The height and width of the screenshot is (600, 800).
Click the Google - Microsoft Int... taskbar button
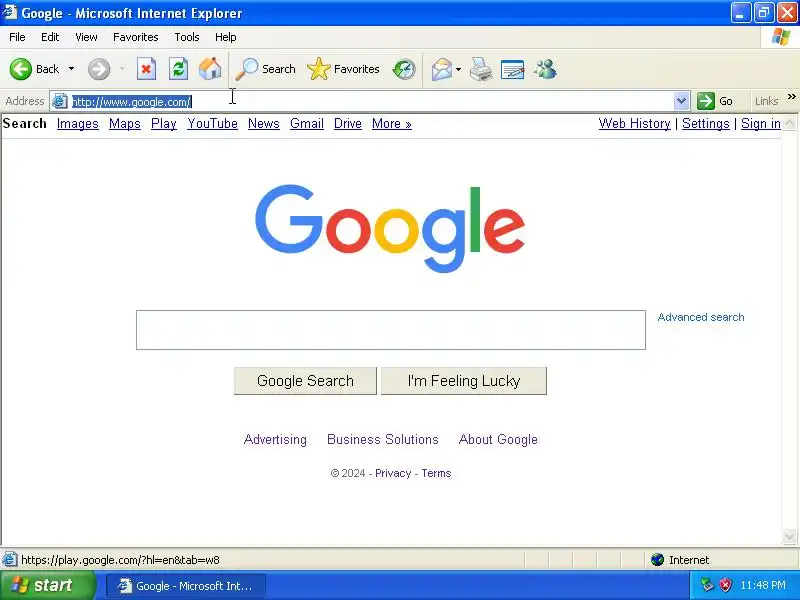tap(186, 586)
